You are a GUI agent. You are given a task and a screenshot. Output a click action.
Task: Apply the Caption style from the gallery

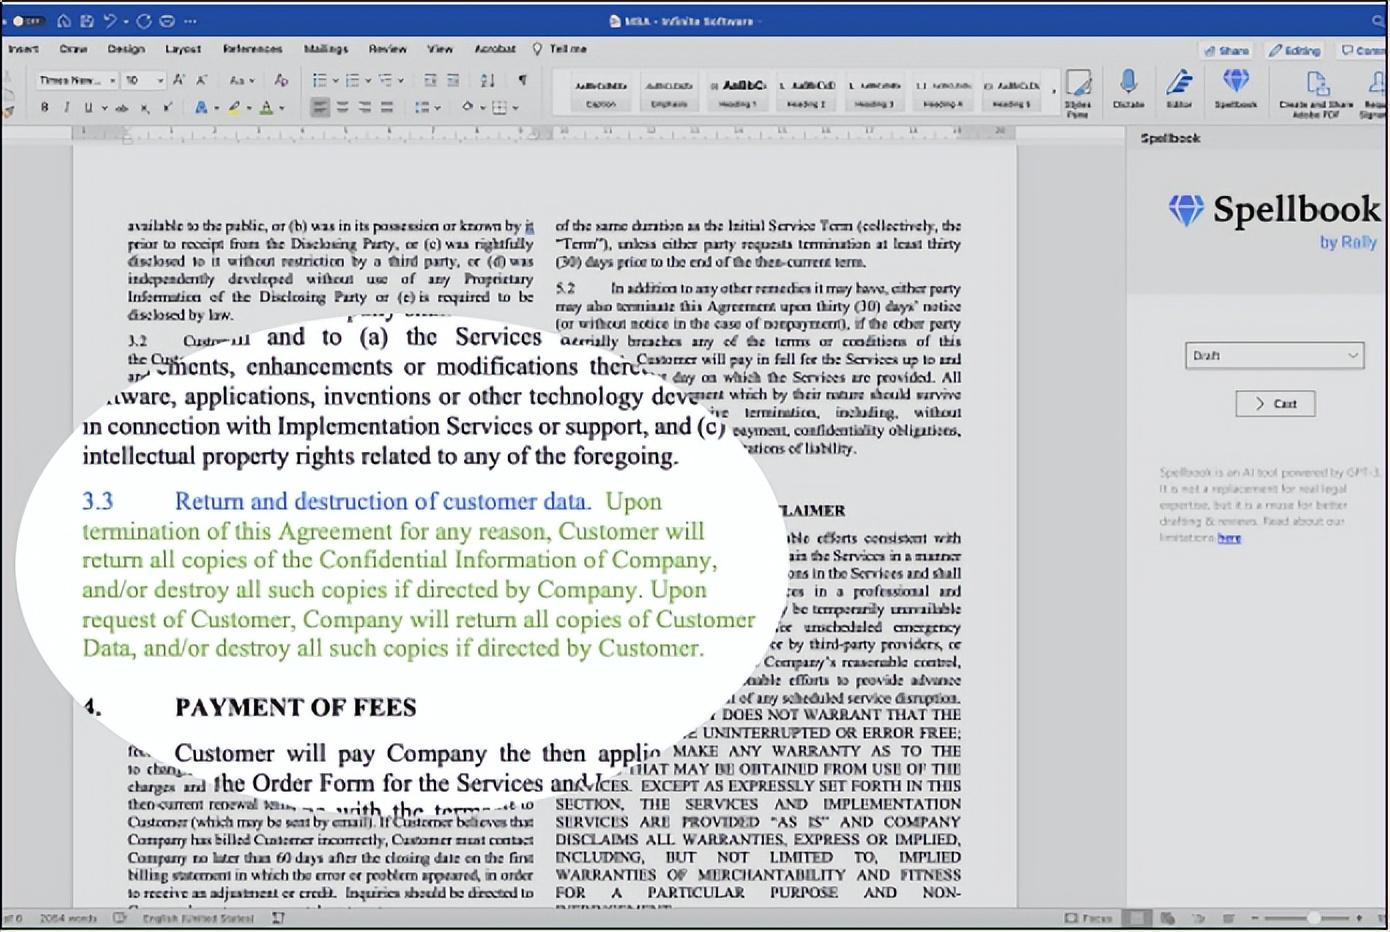coord(600,92)
